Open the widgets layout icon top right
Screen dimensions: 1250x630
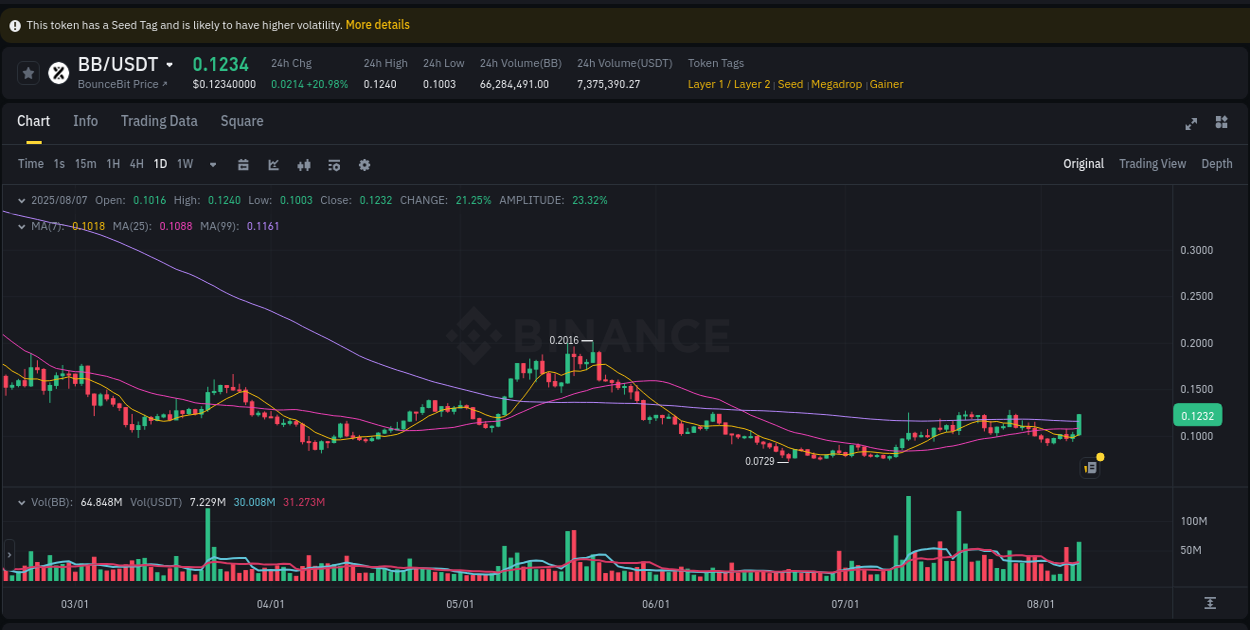coord(1221,124)
